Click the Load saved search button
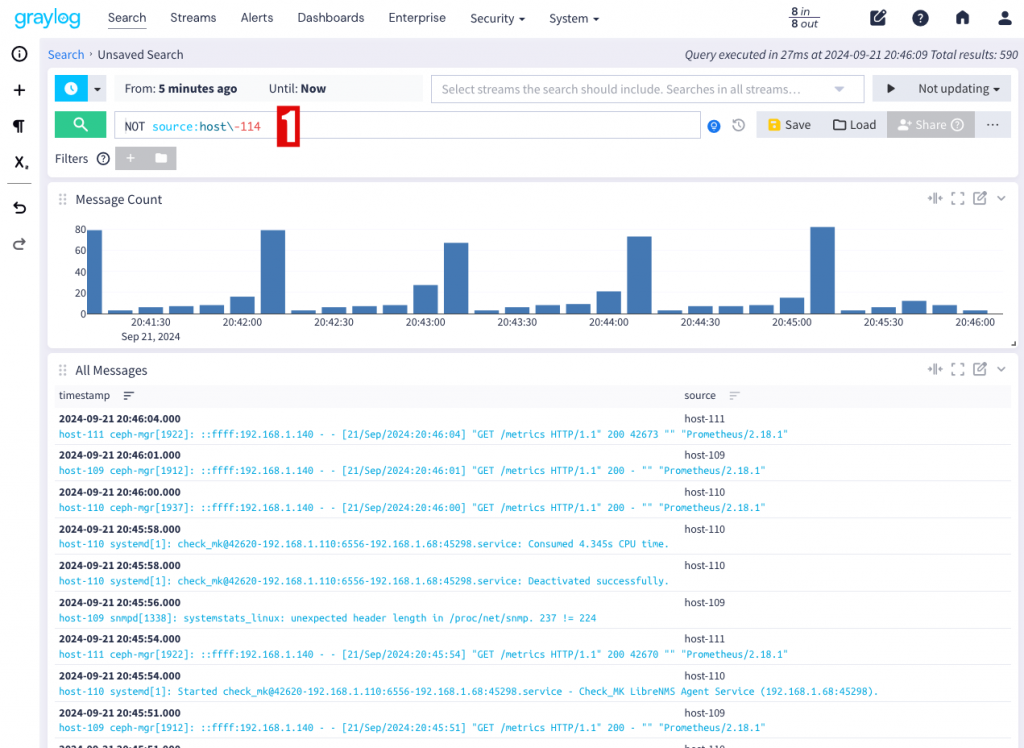 click(854, 124)
